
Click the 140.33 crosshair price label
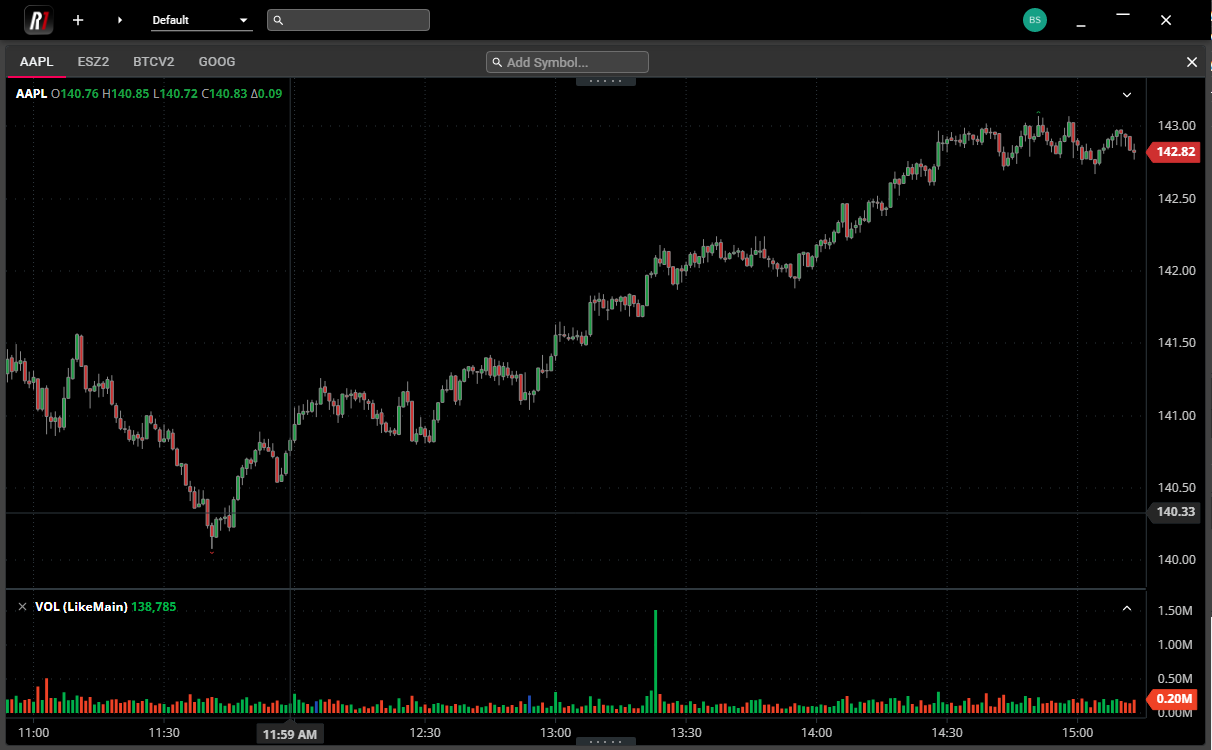1173,512
